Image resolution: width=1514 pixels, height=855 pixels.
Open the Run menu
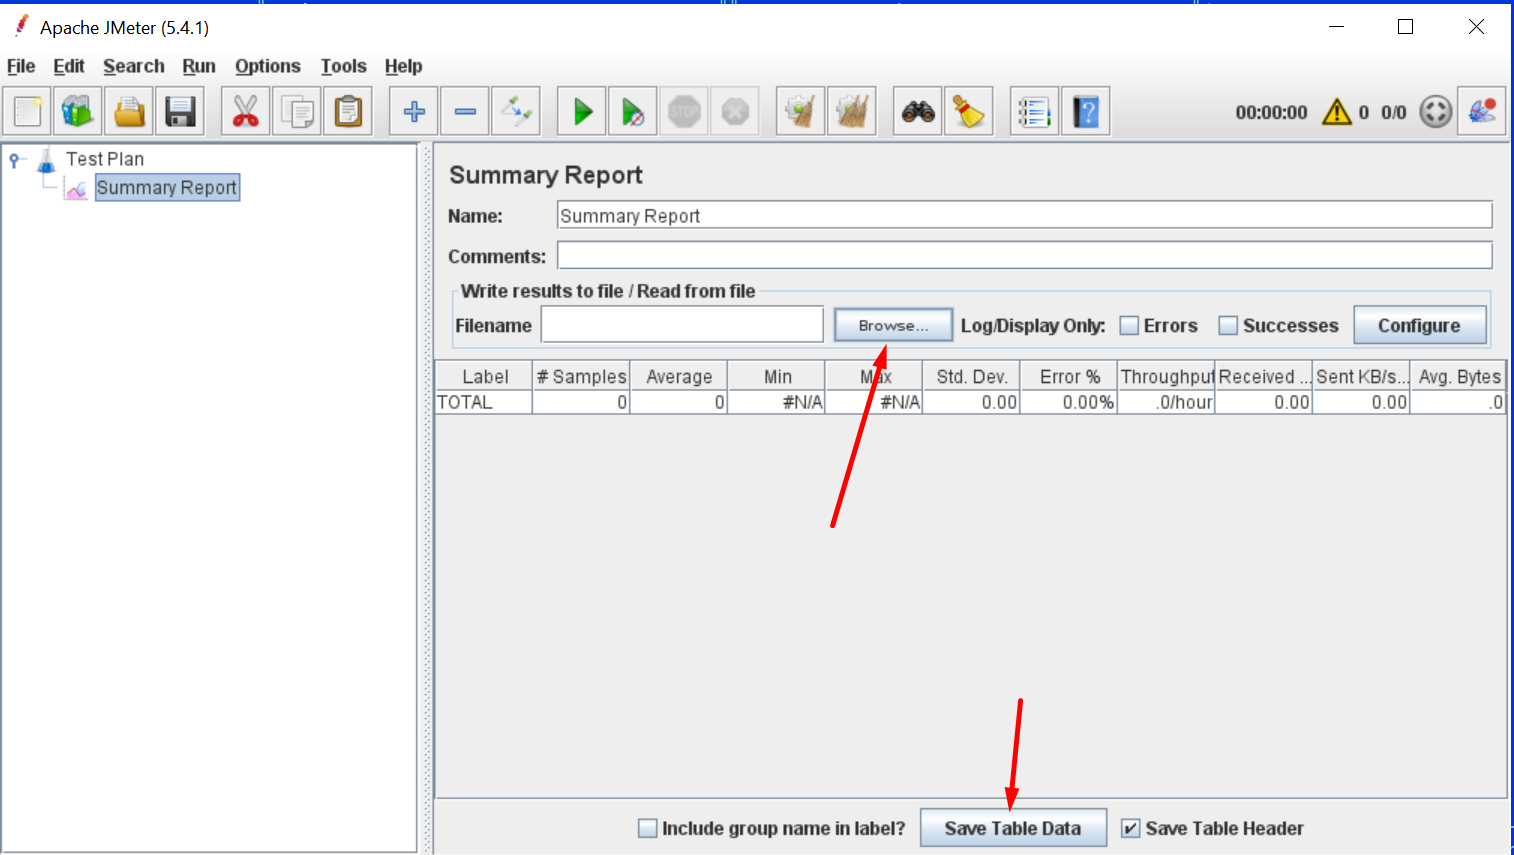pyautogui.click(x=199, y=66)
